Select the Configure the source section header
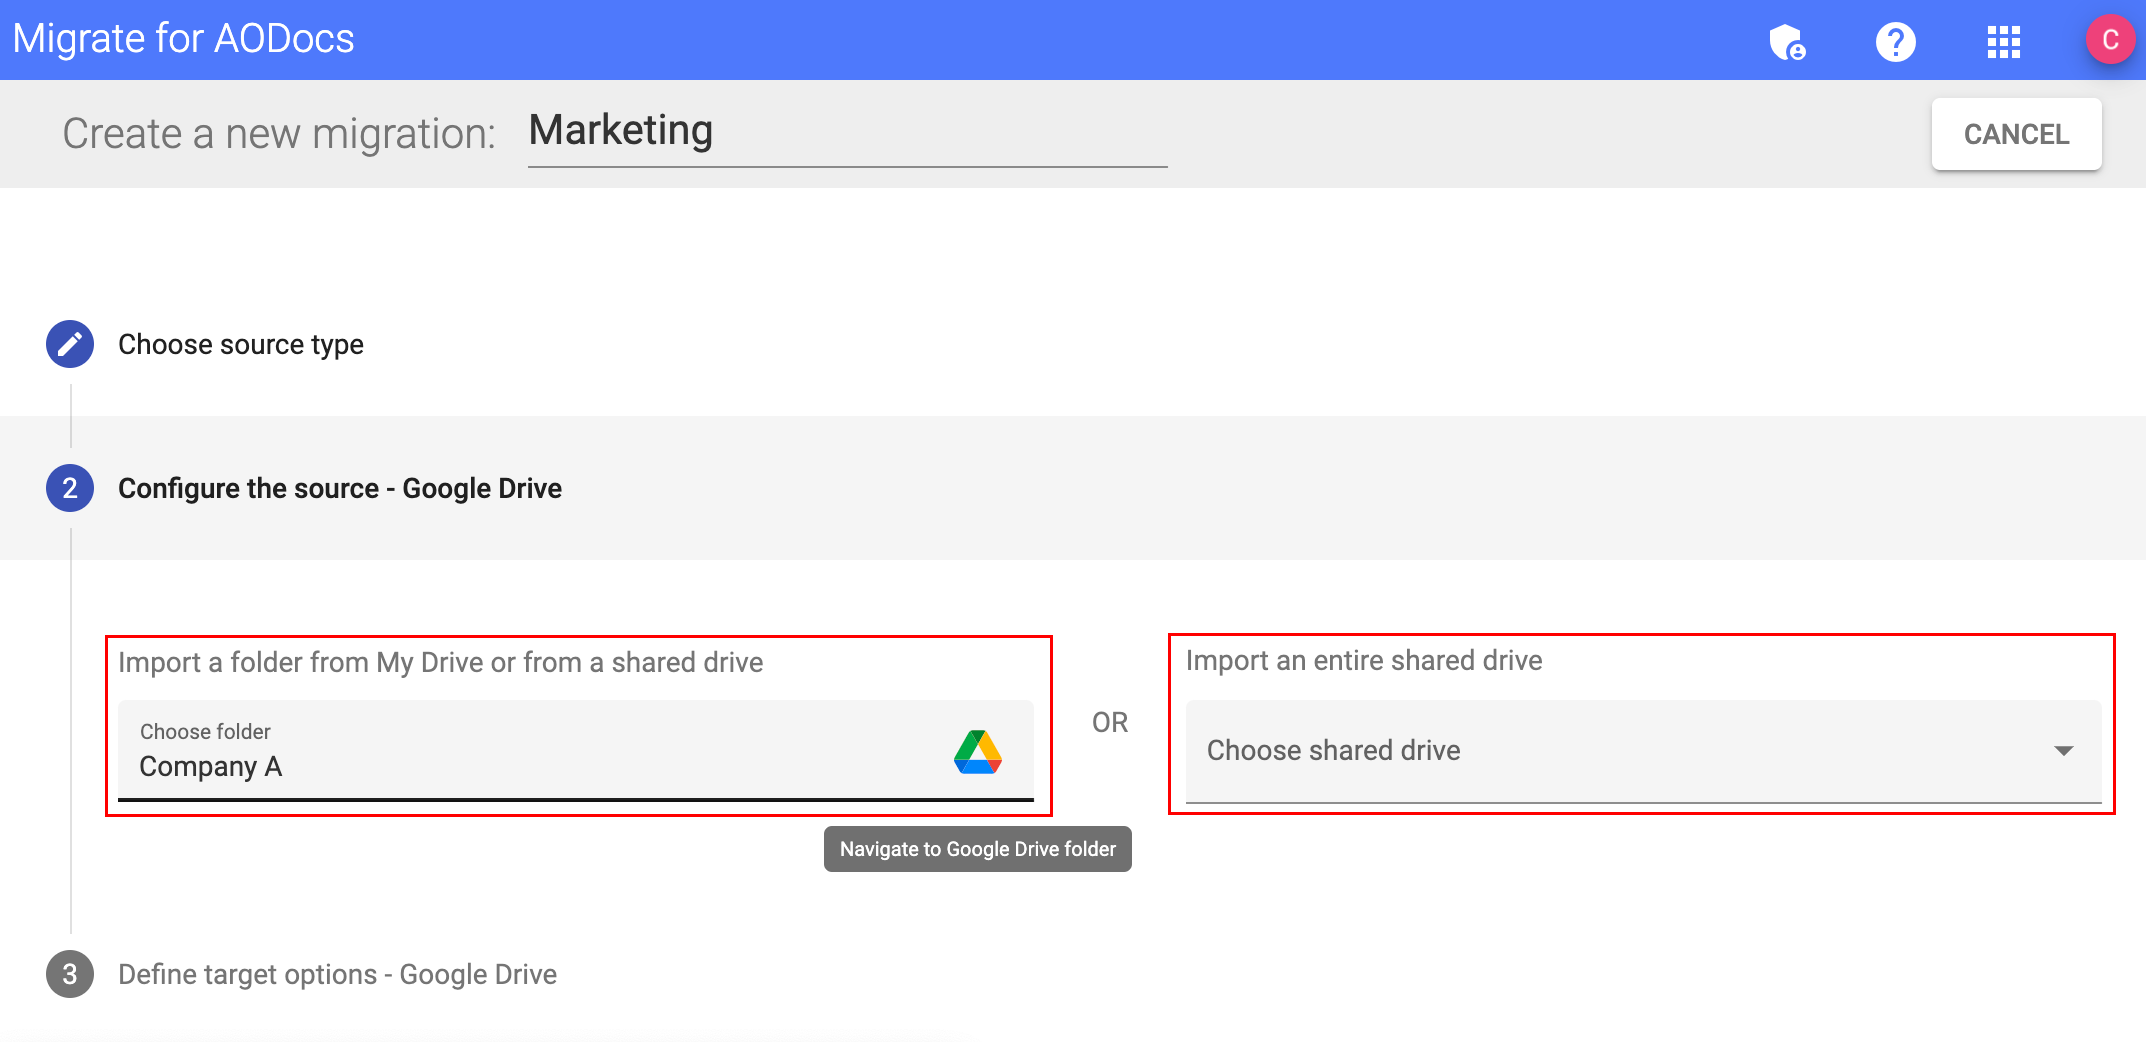 coord(340,488)
